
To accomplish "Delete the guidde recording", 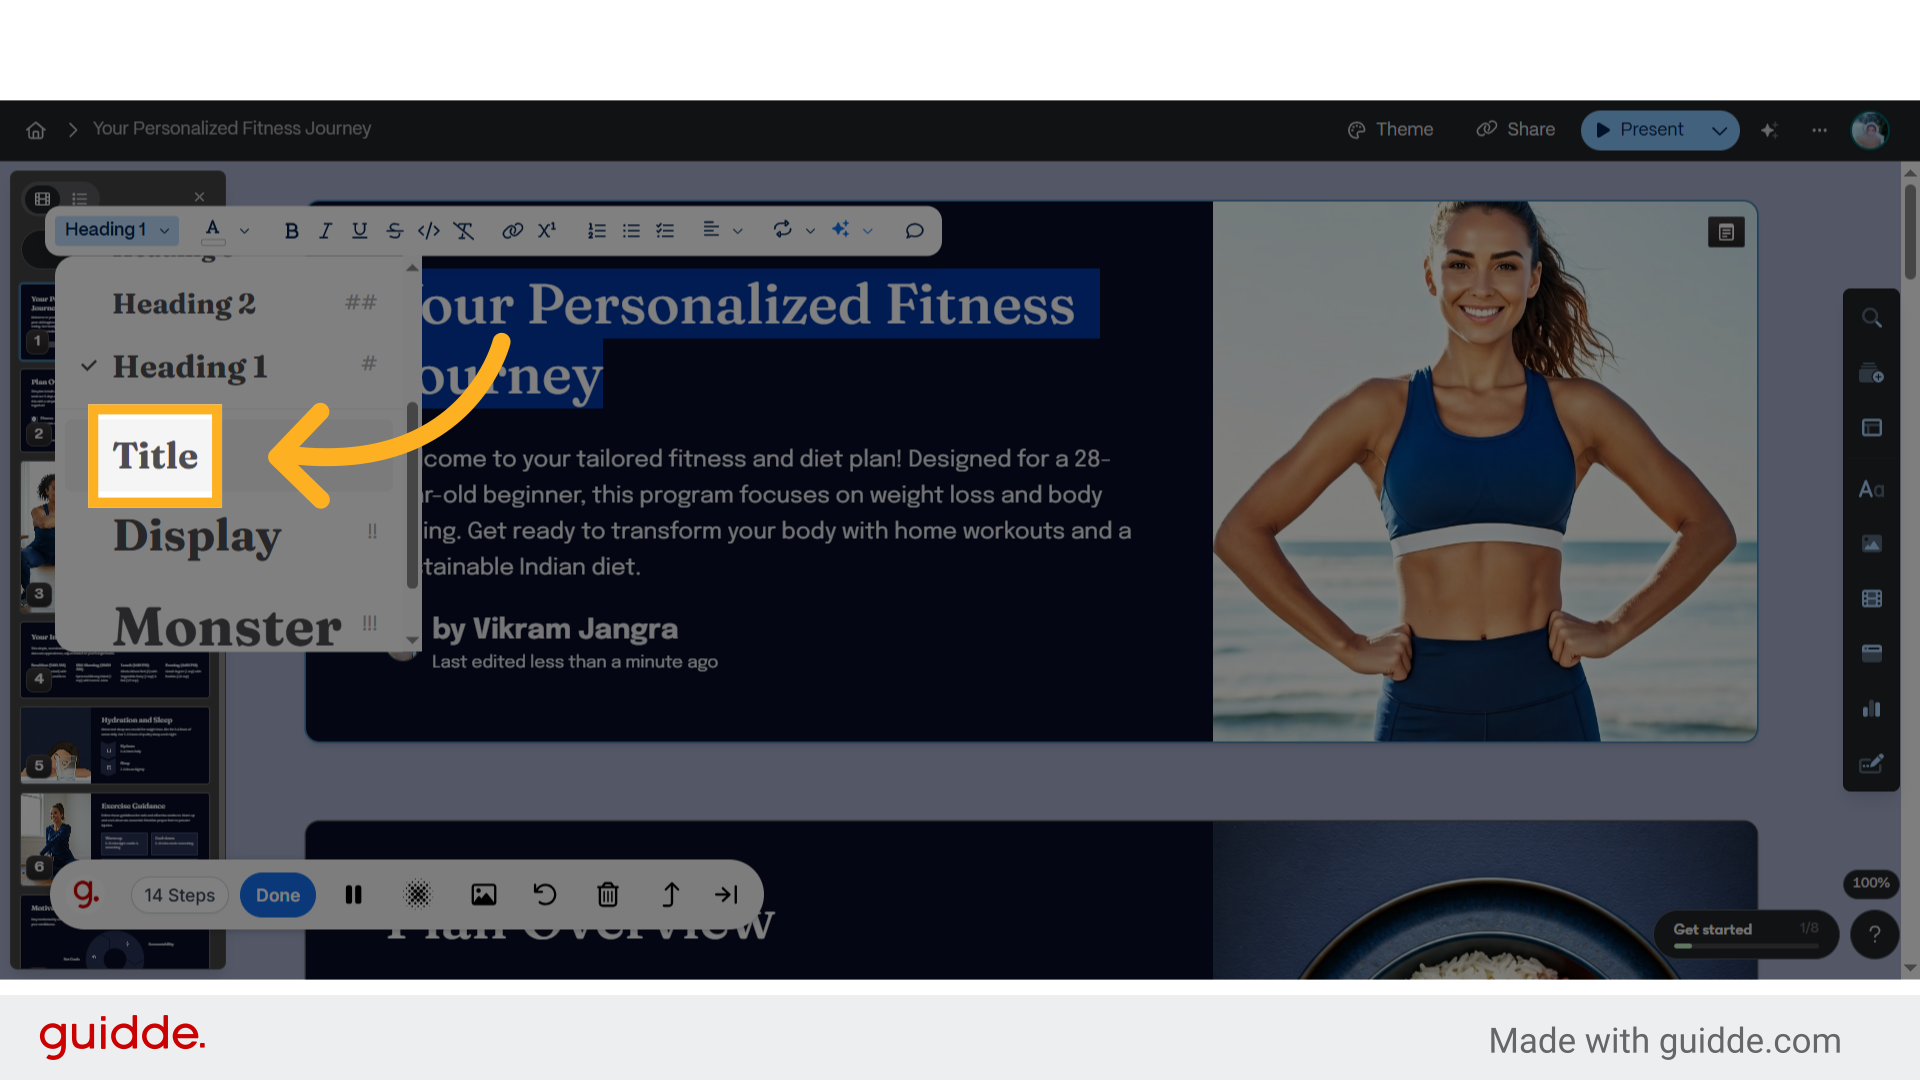I will pyautogui.click(x=608, y=895).
